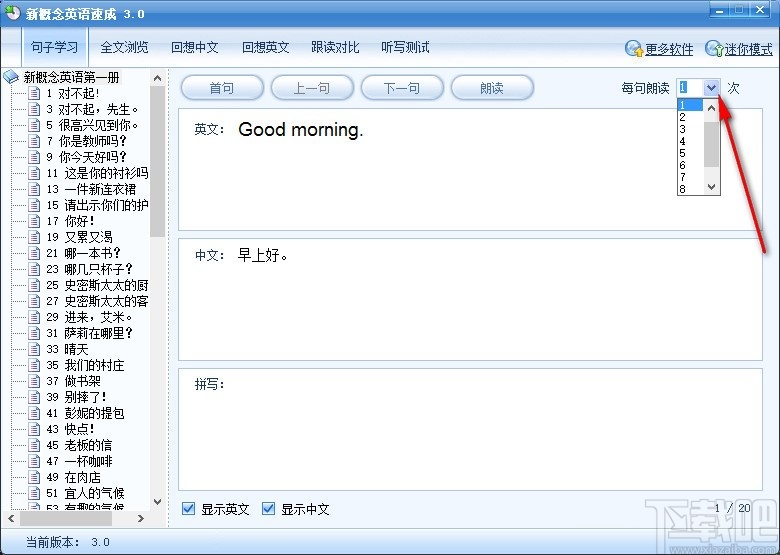Select 8 in the repeat count list
Viewport: 780px width, 555px height.
point(690,189)
